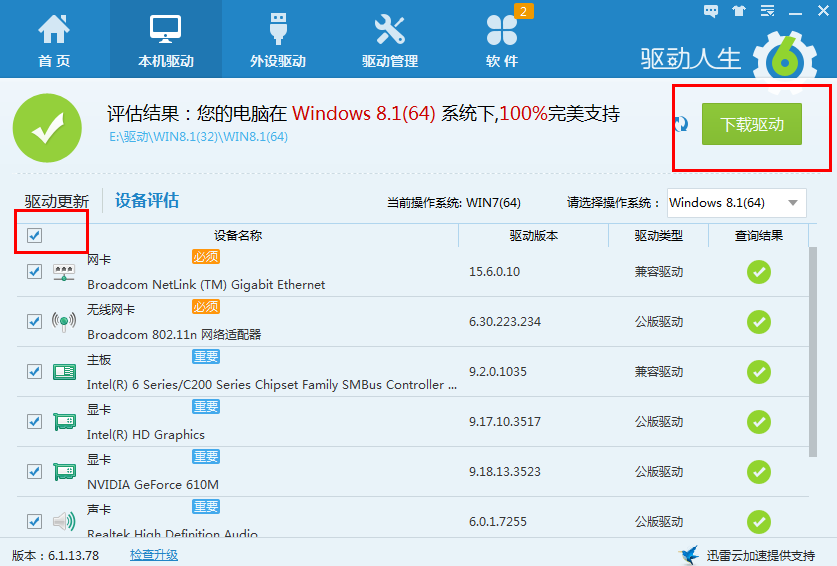Click 公版驱动 type in NVIDIA GeForce row
The image size is (837, 566).
tap(659, 472)
